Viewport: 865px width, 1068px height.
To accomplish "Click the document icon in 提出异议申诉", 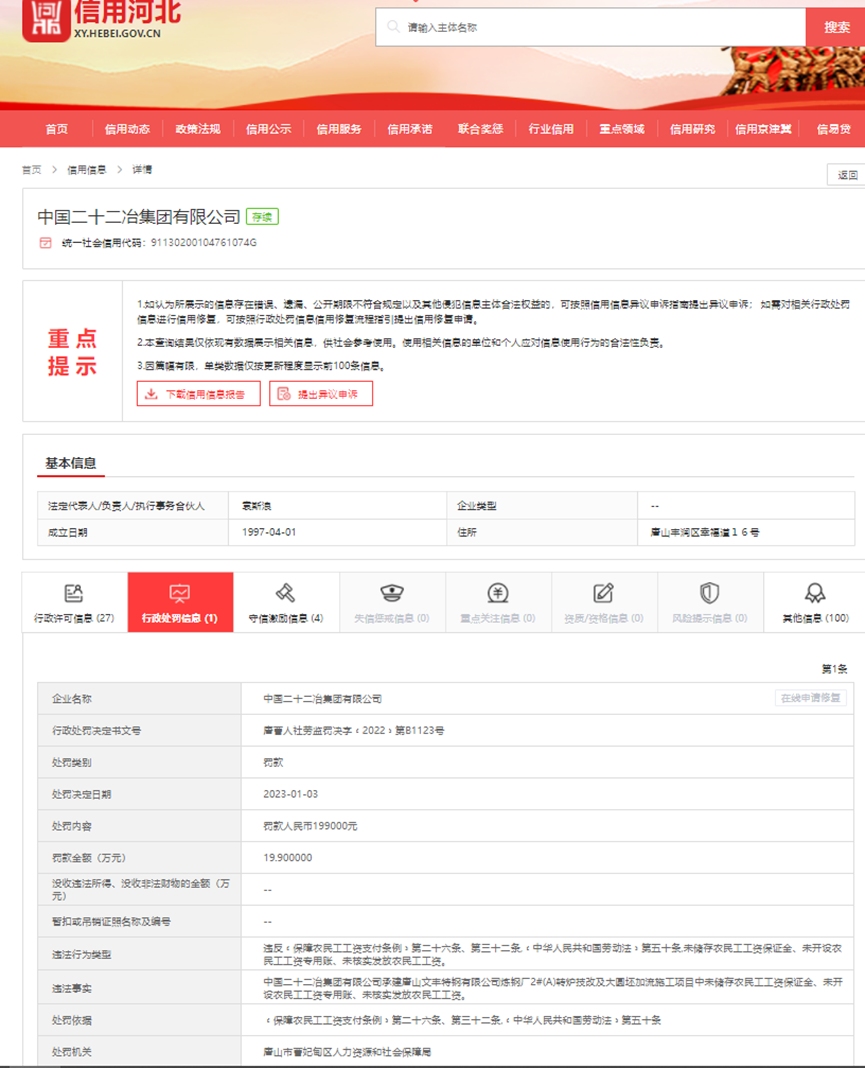I will 284,394.
